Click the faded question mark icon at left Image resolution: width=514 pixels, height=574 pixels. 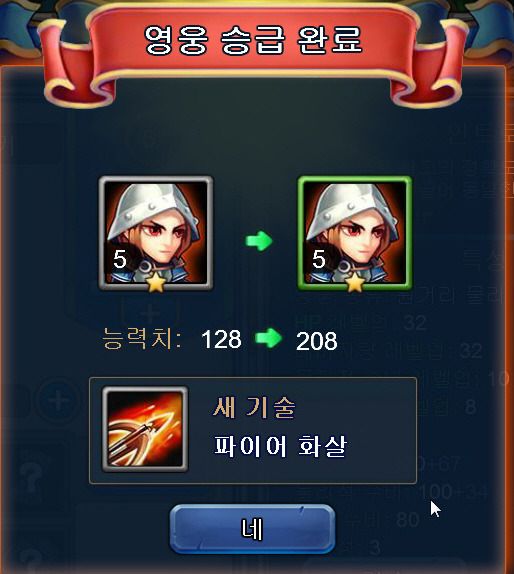31,478
